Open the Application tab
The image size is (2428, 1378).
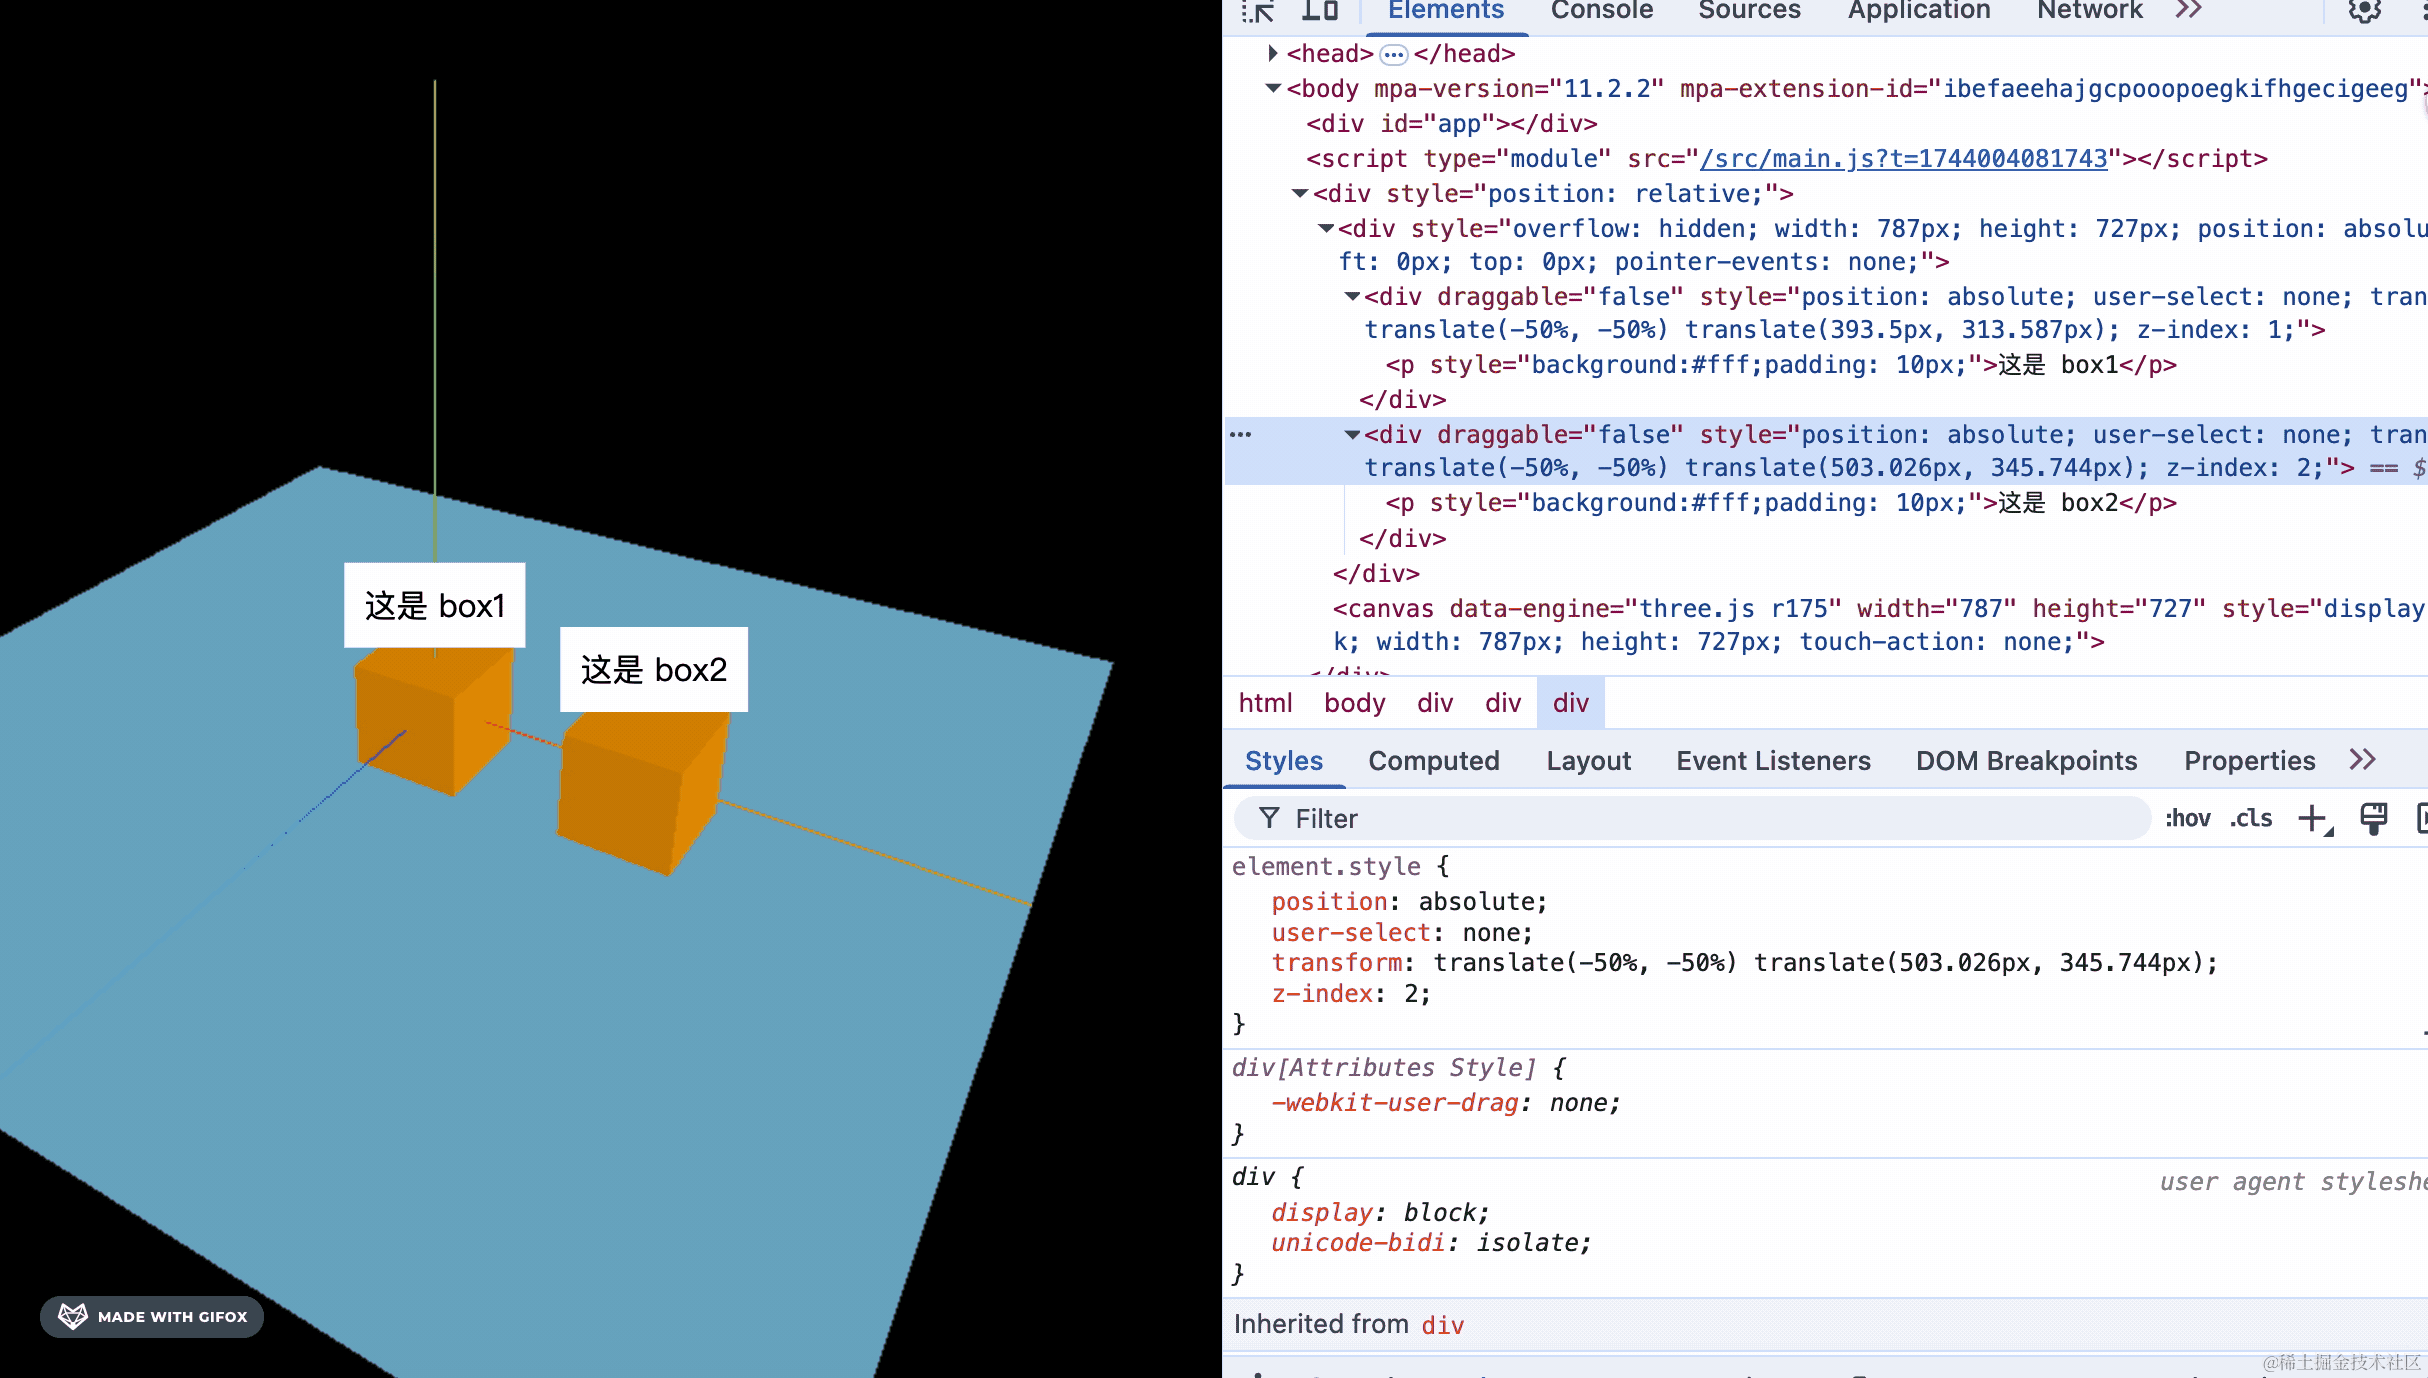[x=1918, y=11]
